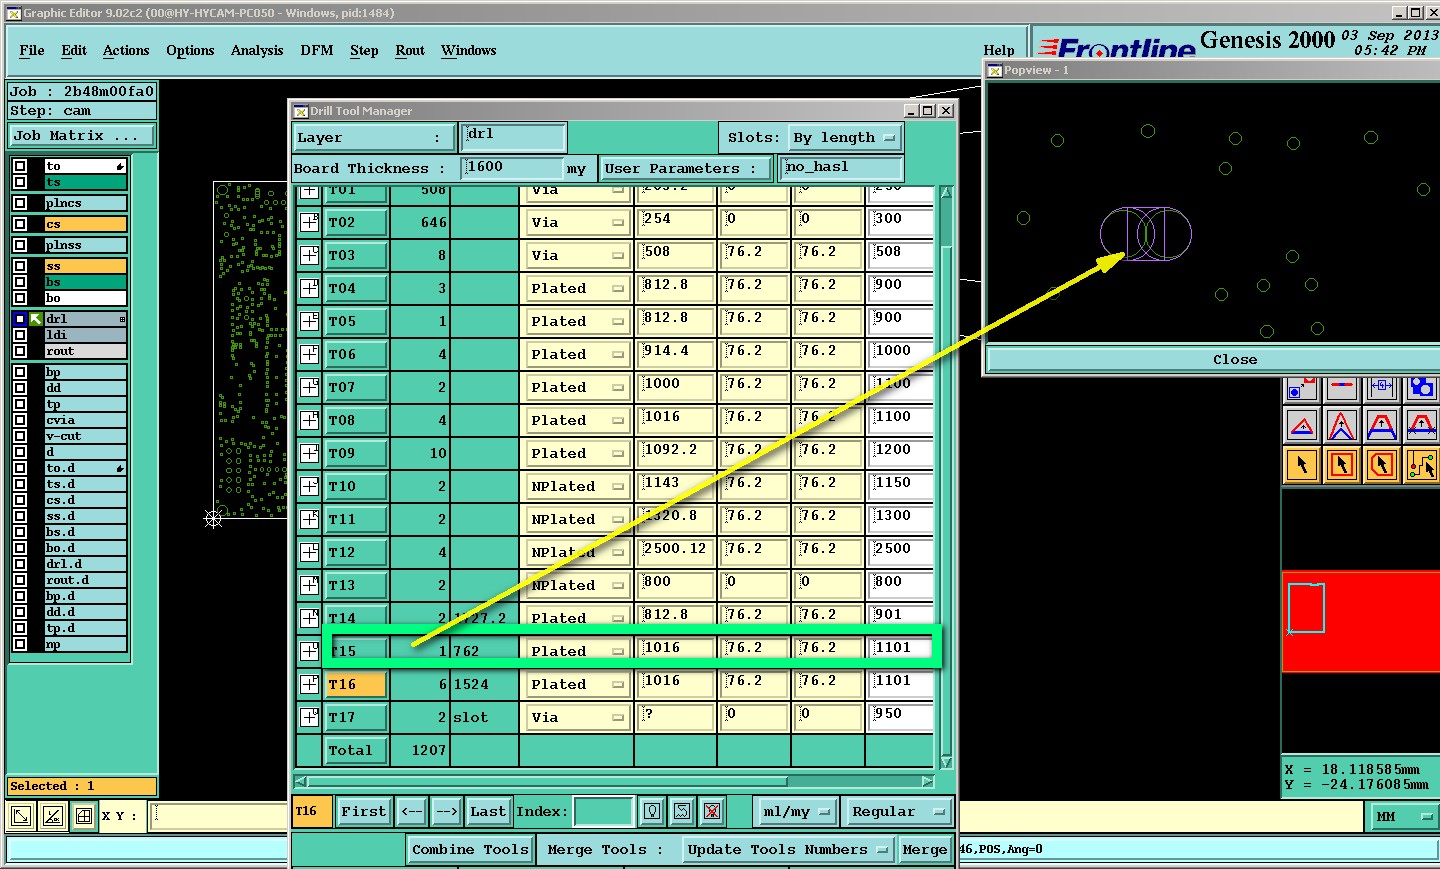Toggle checkbox for layer to
The image size is (1440, 869).
(20, 166)
